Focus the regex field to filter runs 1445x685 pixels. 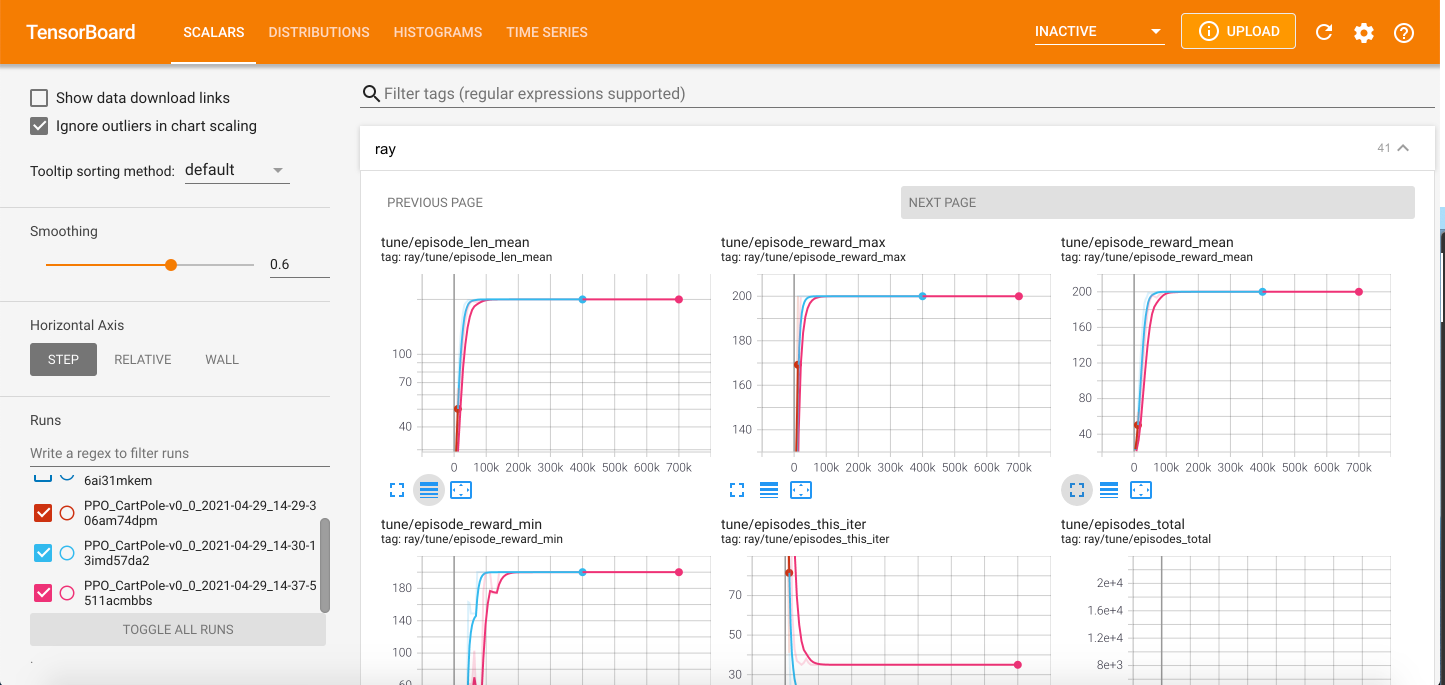180,453
